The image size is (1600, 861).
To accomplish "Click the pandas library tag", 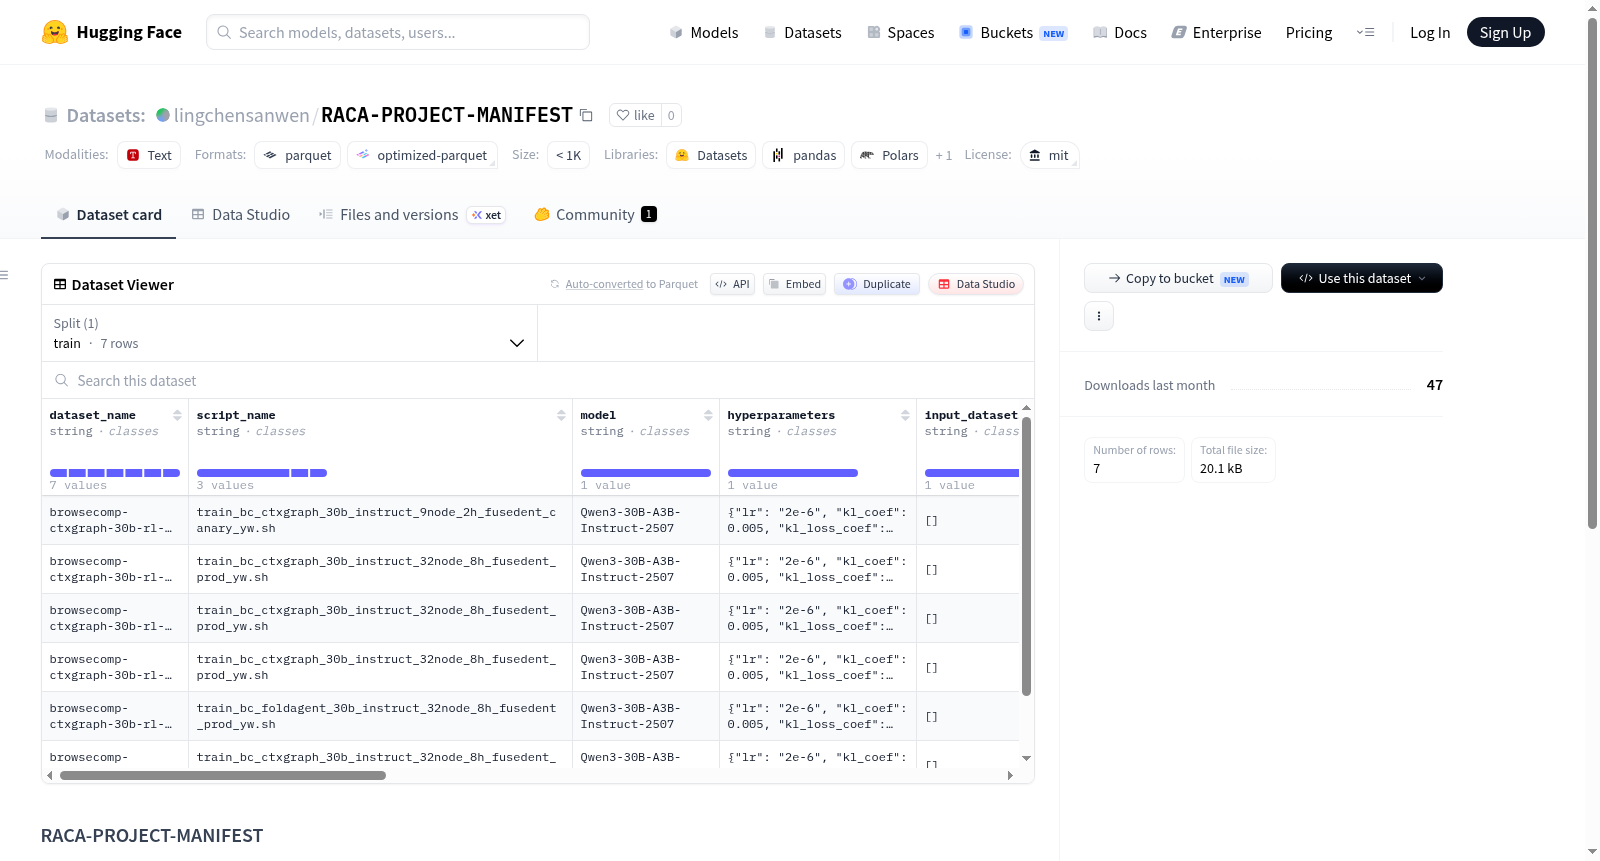I will [804, 156].
